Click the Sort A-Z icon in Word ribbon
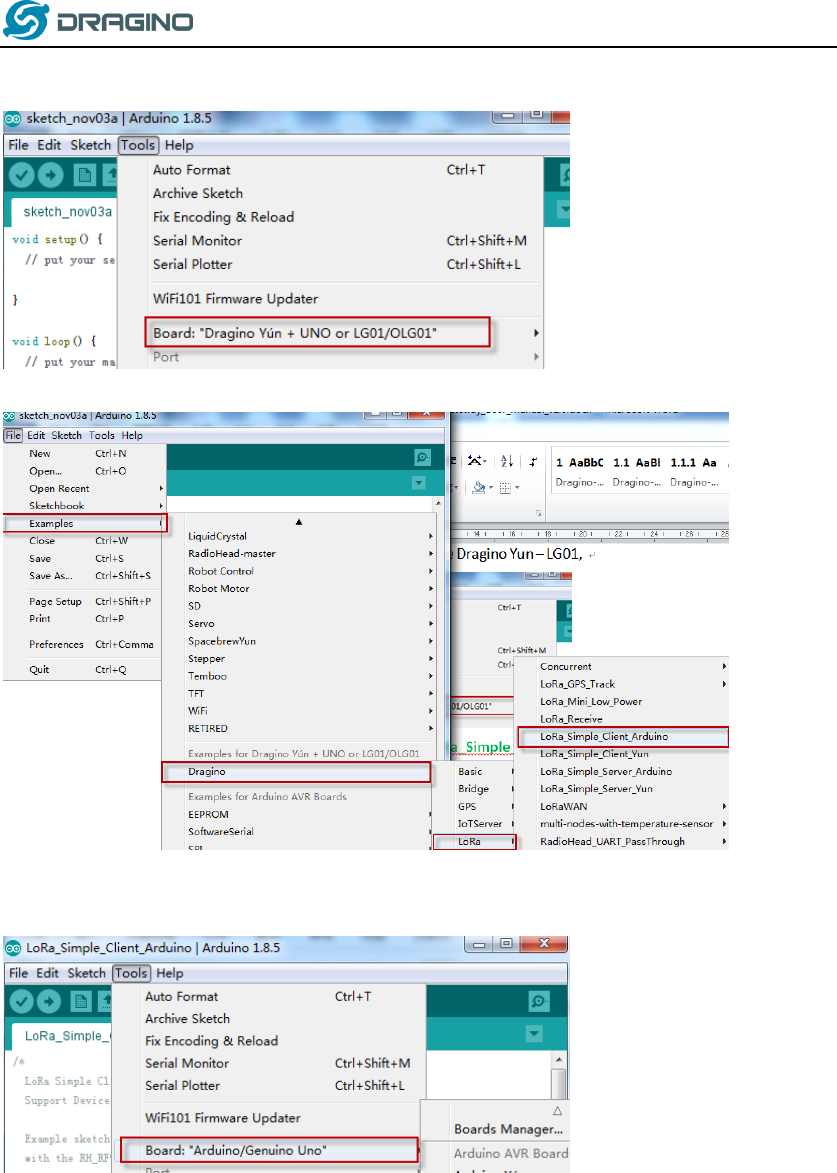 (x=507, y=462)
